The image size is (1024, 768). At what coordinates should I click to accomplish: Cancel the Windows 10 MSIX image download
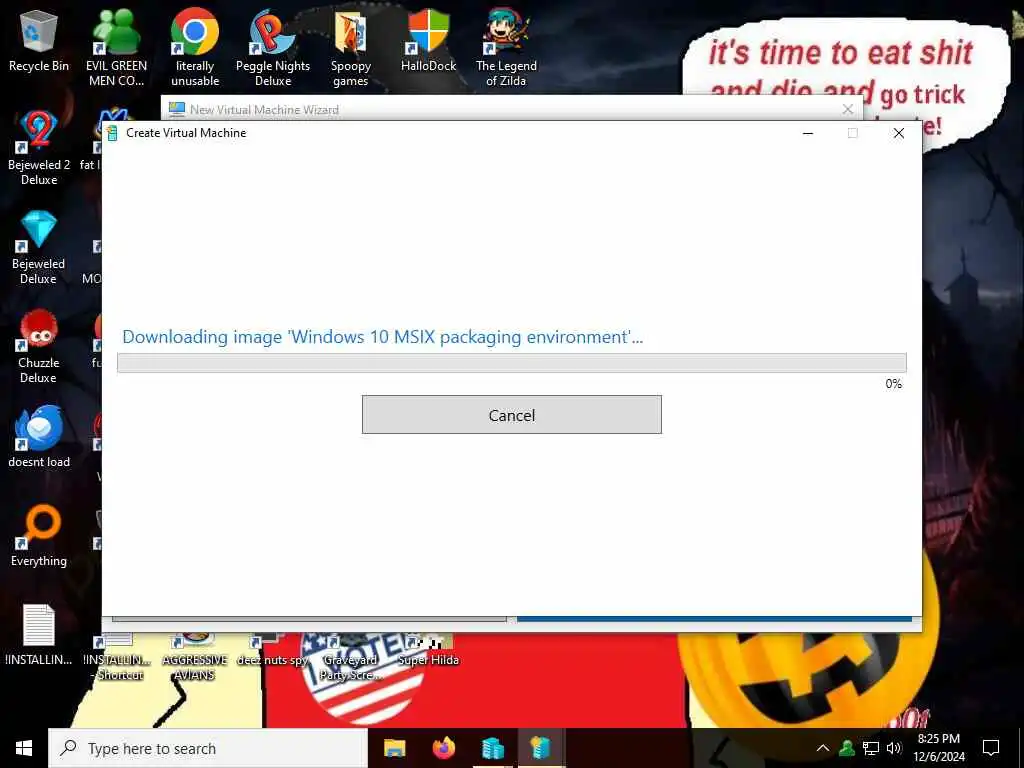coord(511,415)
